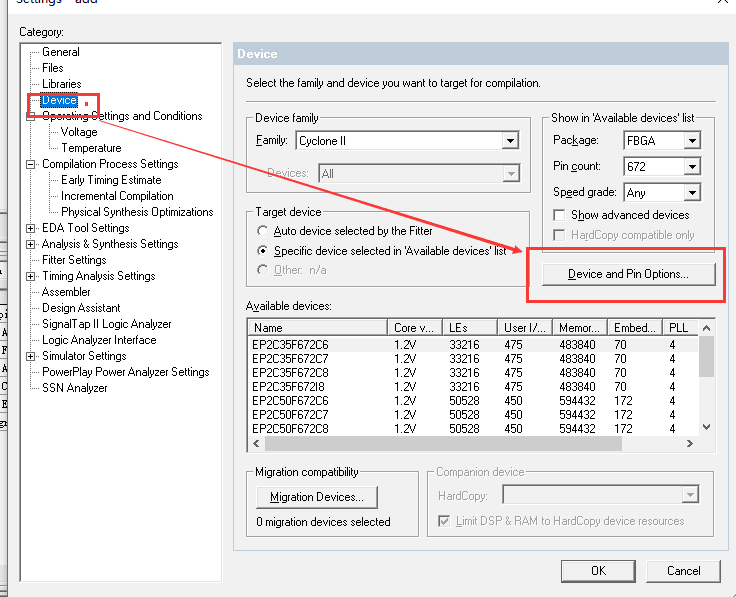Open PowerPlay Power Analyzer Settings
Viewport: 736px width, 597px height.
[125, 372]
